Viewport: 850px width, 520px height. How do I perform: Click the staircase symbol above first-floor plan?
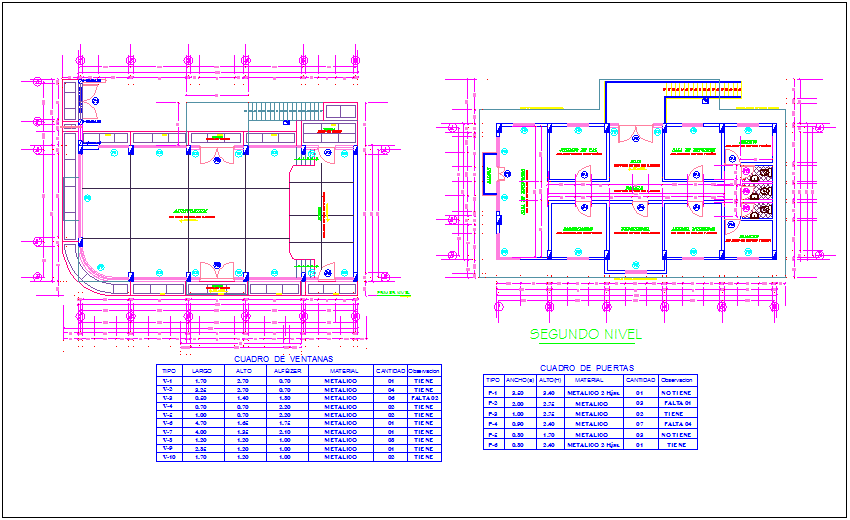point(266,112)
